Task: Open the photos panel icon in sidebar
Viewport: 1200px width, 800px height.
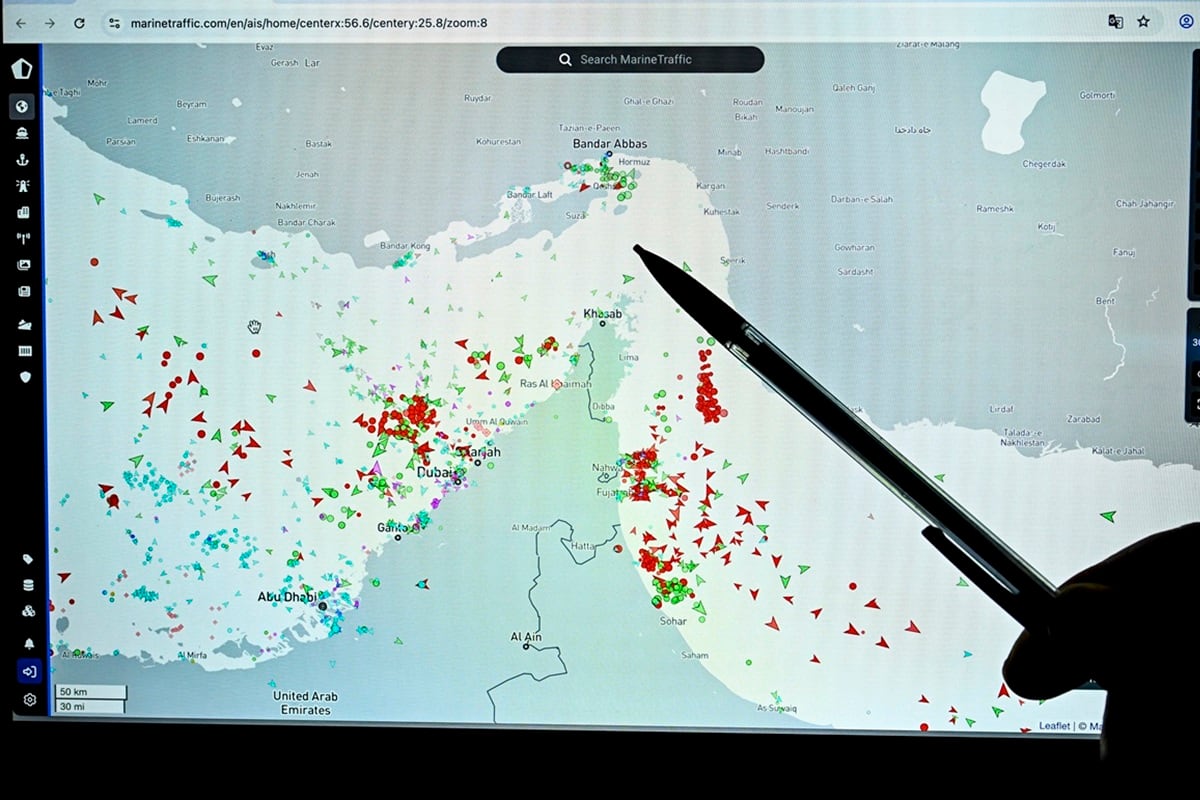Action: point(24,266)
